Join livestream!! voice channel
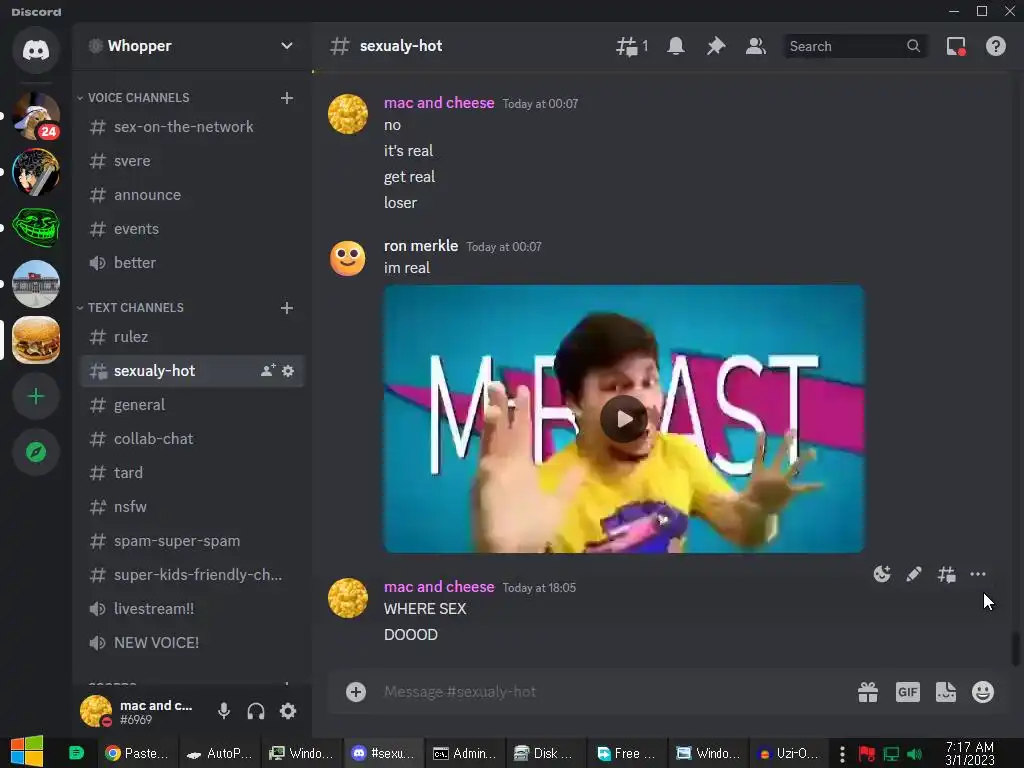The height and width of the screenshot is (768, 1024). 192,609
